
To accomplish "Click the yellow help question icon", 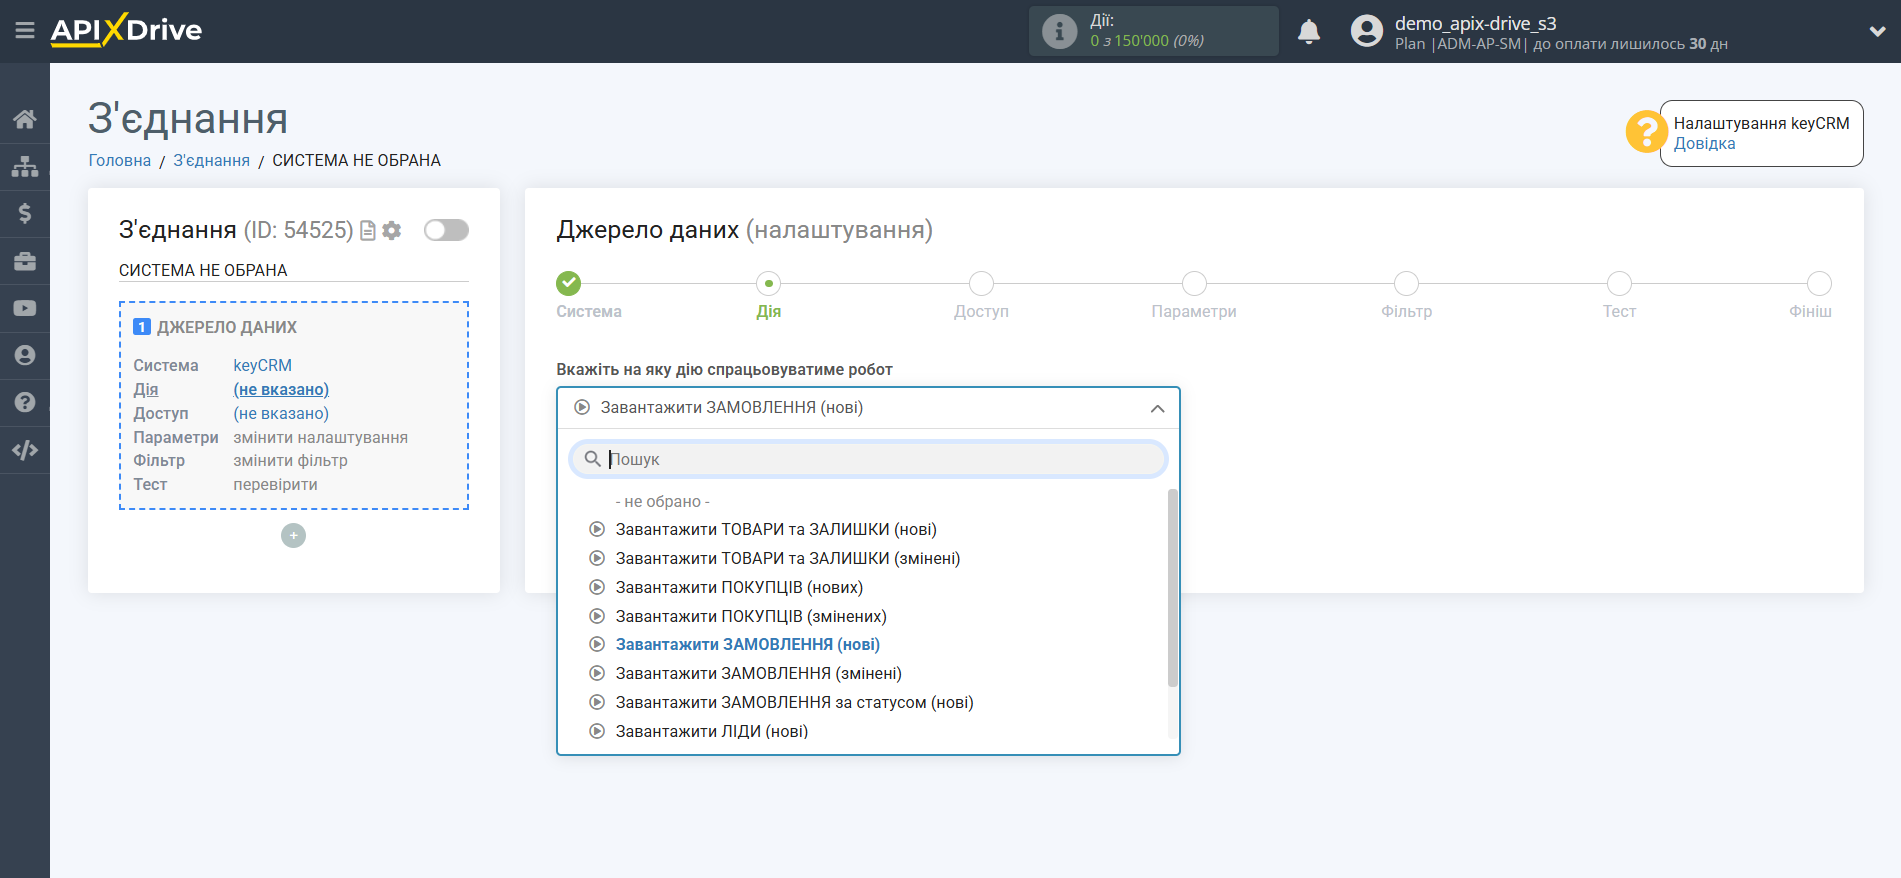I will tap(1646, 131).
